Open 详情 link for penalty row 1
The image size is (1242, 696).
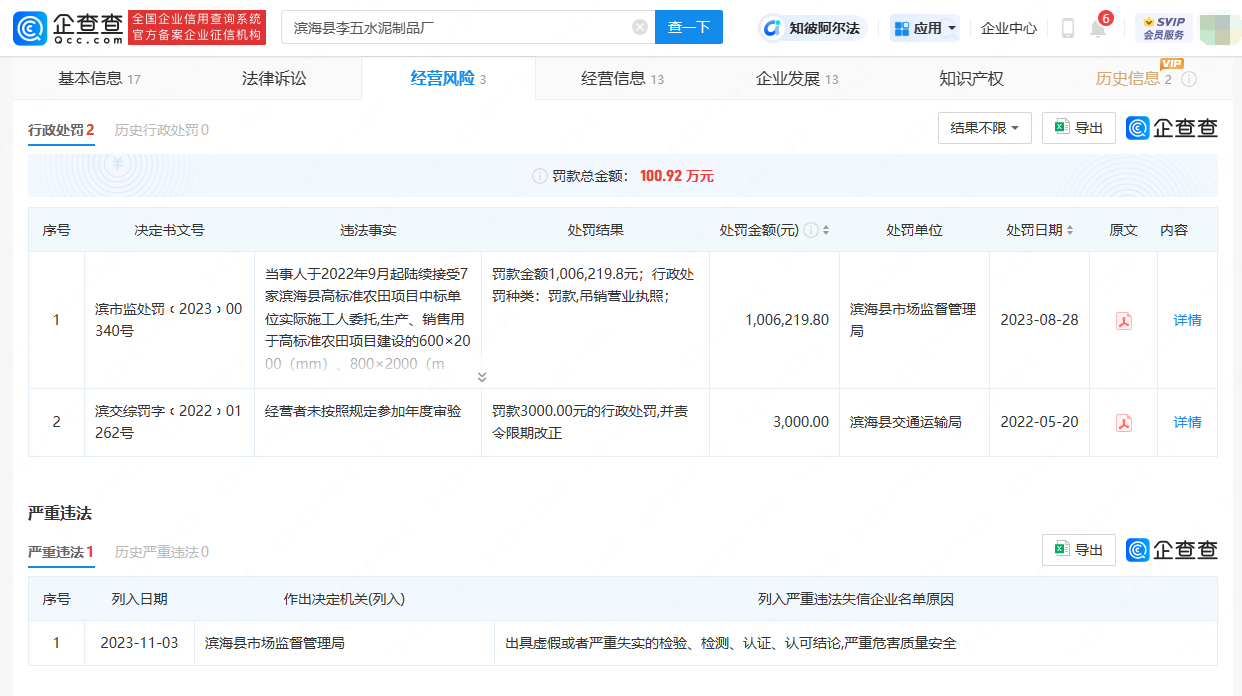(1187, 321)
